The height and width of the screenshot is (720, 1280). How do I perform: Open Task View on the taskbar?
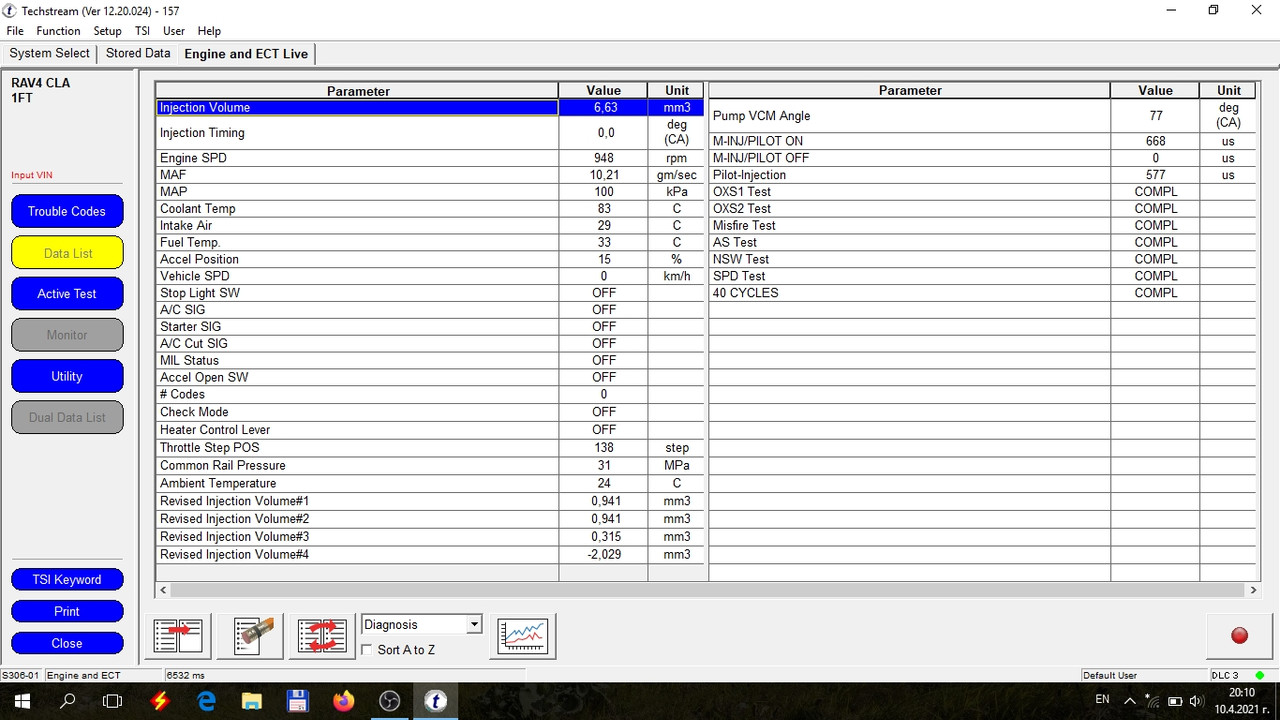coord(113,701)
